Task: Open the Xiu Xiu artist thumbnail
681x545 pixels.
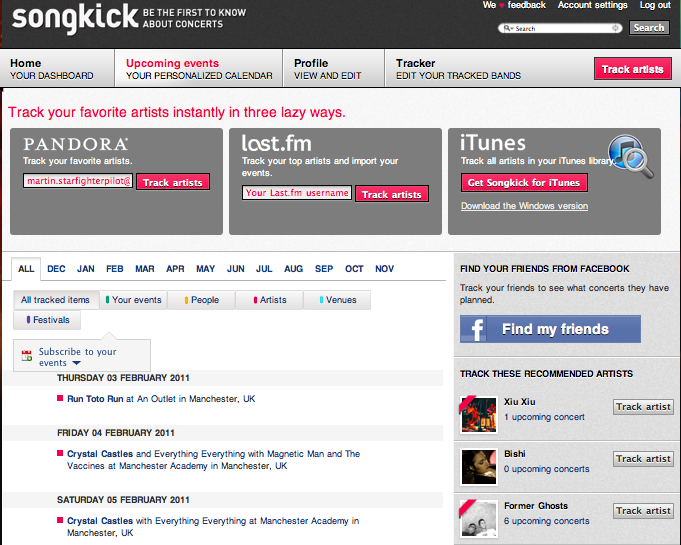Action: tap(479, 415)
